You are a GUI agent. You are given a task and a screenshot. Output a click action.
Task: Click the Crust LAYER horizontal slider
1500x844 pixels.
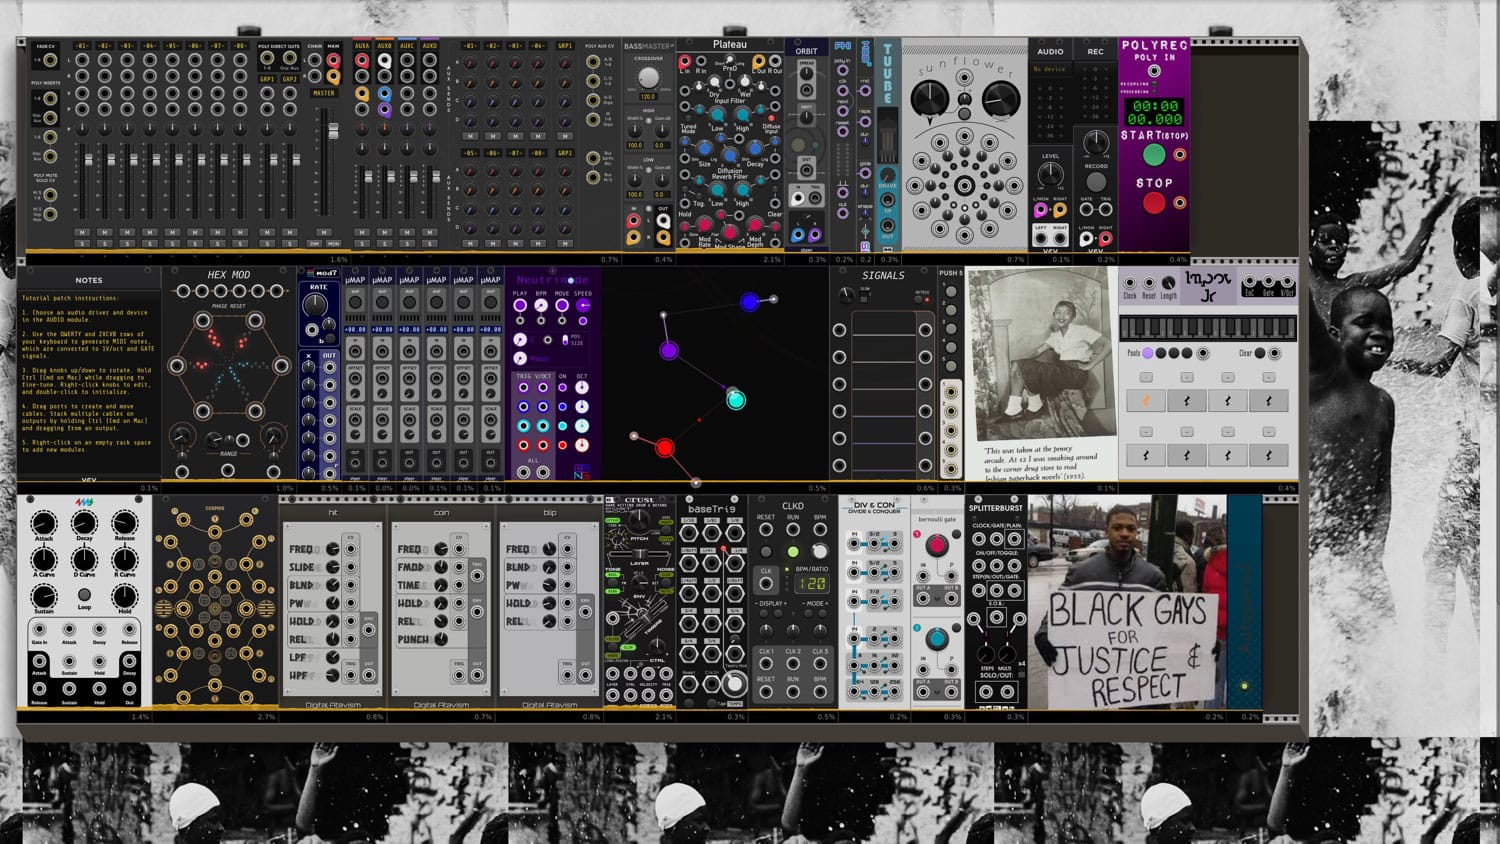[x=640, y=552]
